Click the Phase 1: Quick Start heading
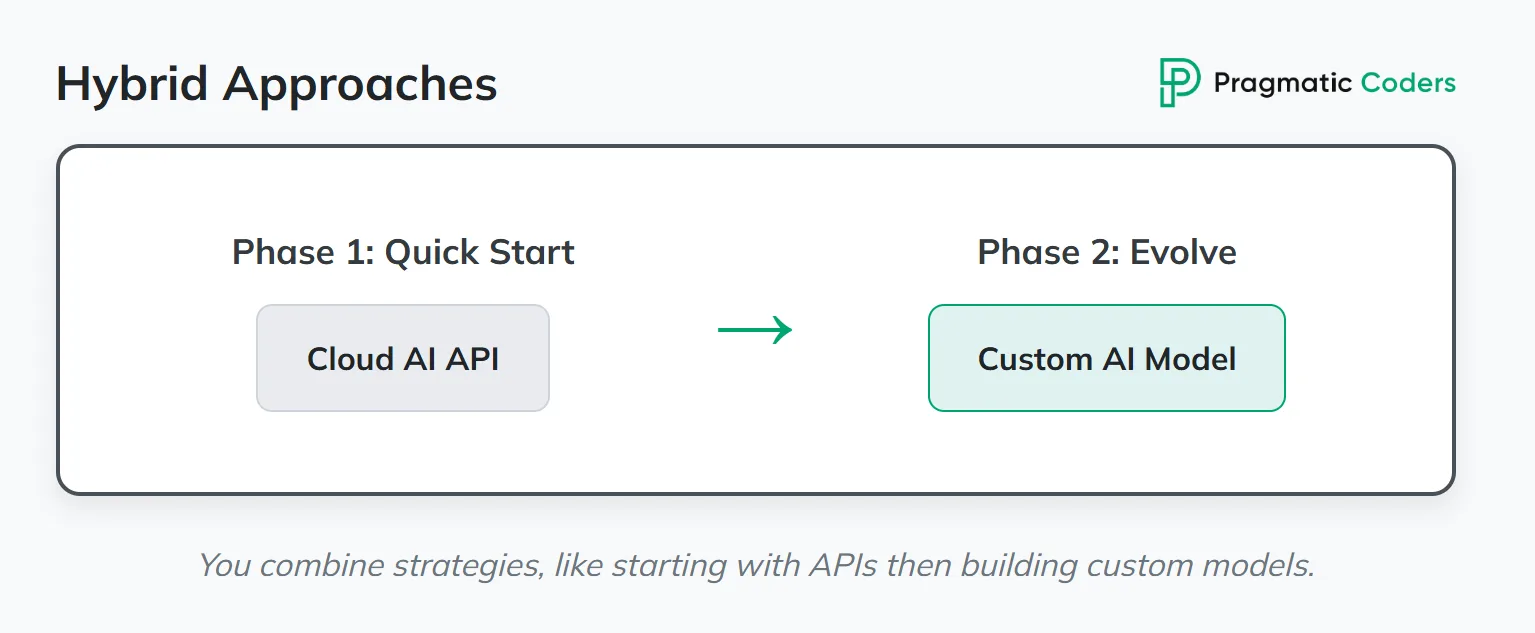Screen dimensions: 1535x633 pos(403,252)
